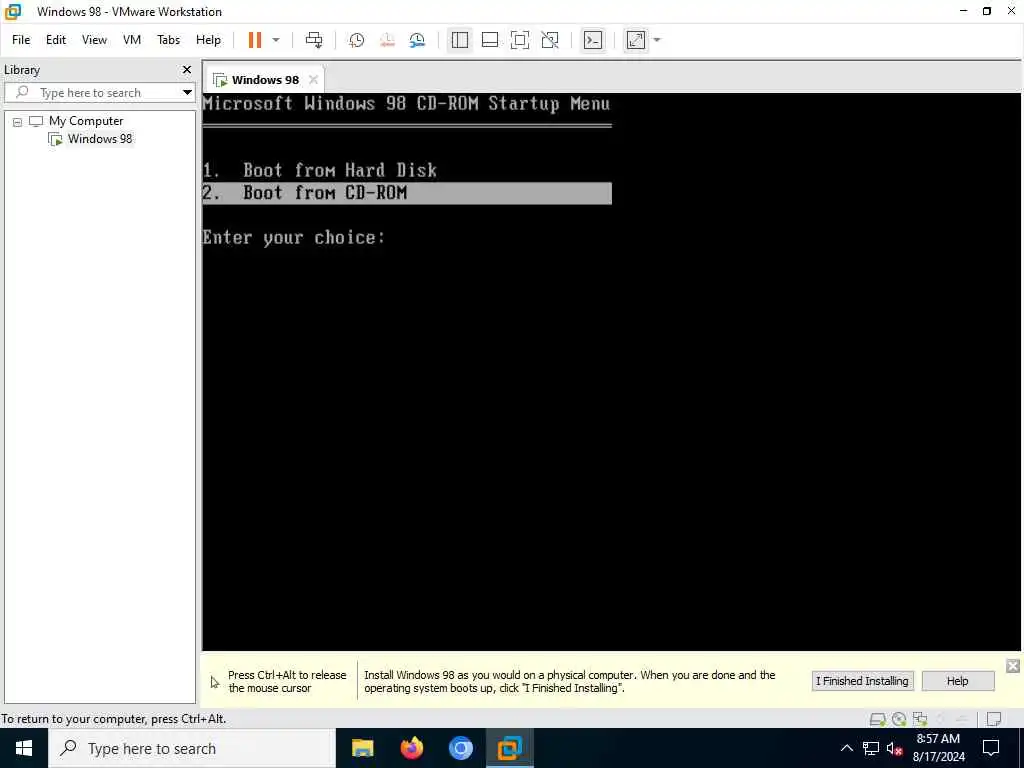Image resolution: width=1024 pixels, height=768 pixels.
Task: Click 'Boot from CD-ROM' highlighted entry
Action: click(407, 193)
